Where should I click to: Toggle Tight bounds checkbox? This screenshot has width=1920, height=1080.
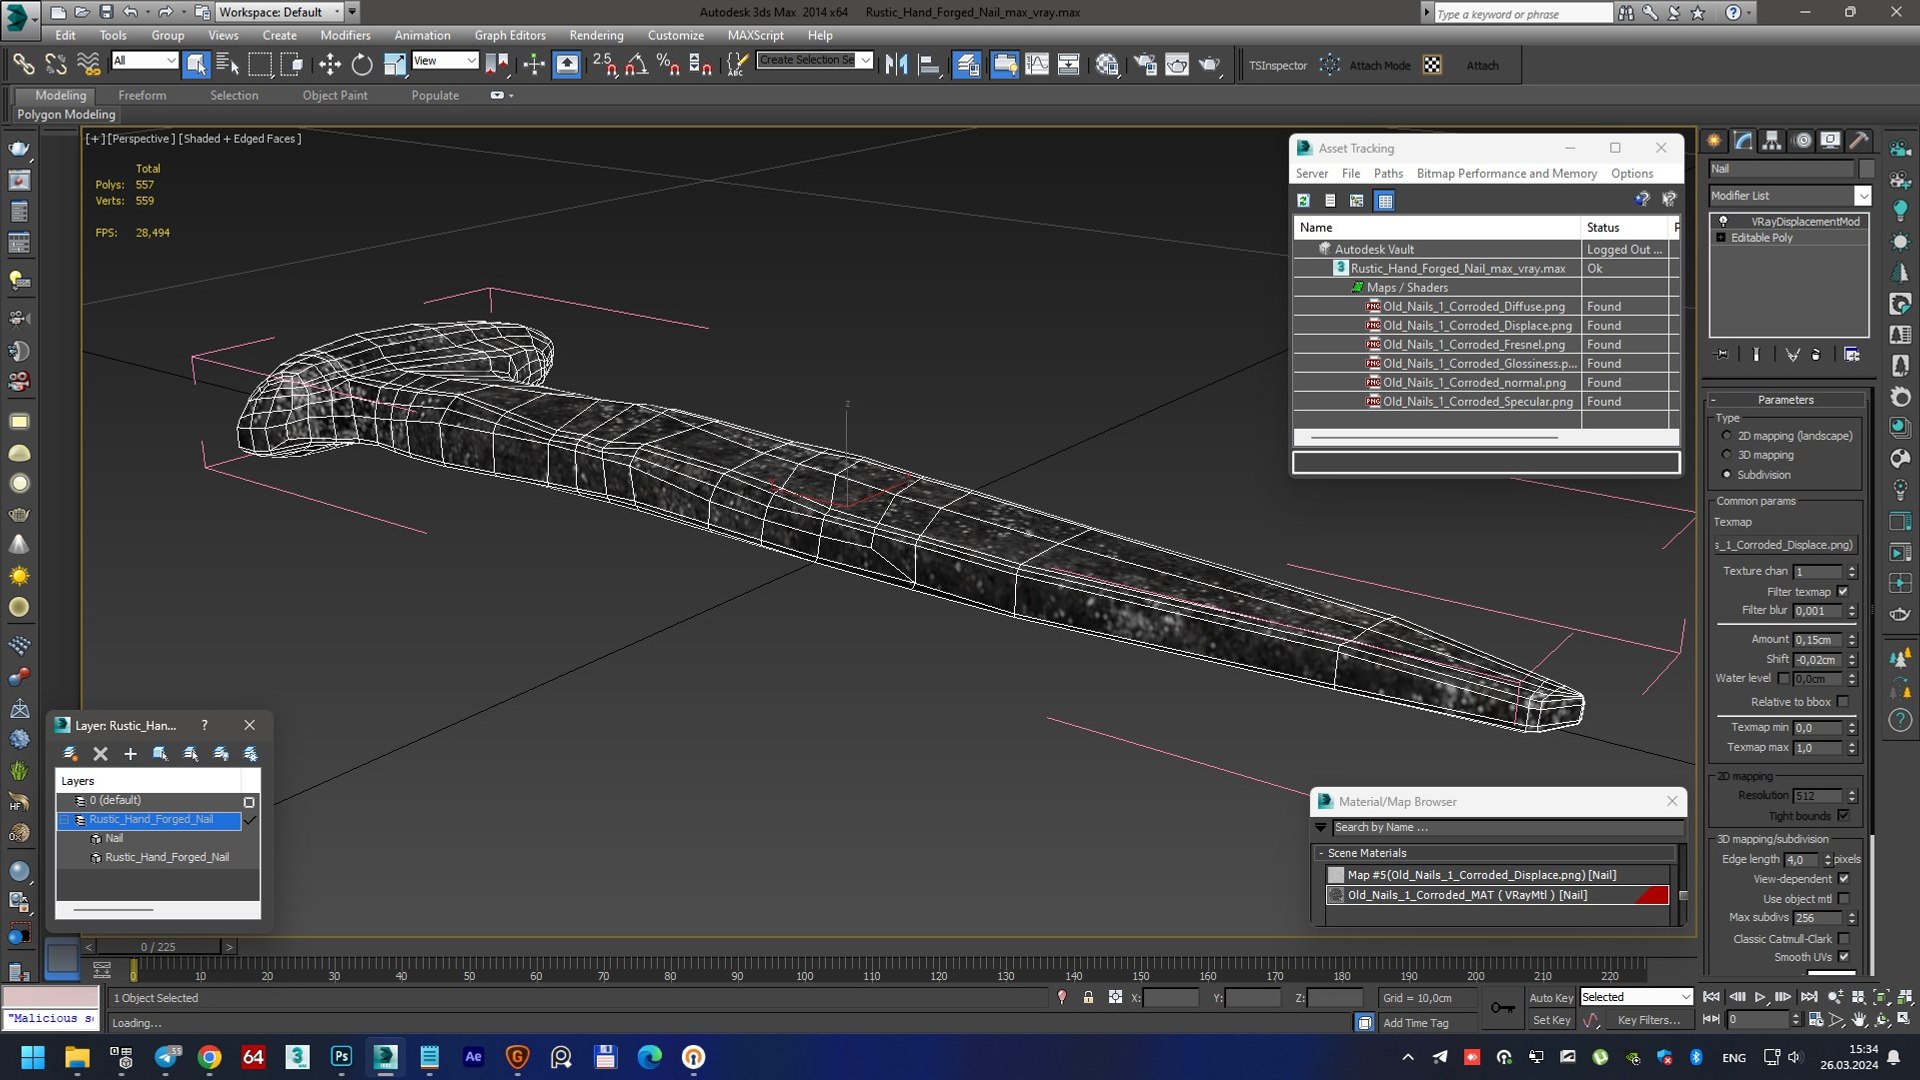[1843, 816]
